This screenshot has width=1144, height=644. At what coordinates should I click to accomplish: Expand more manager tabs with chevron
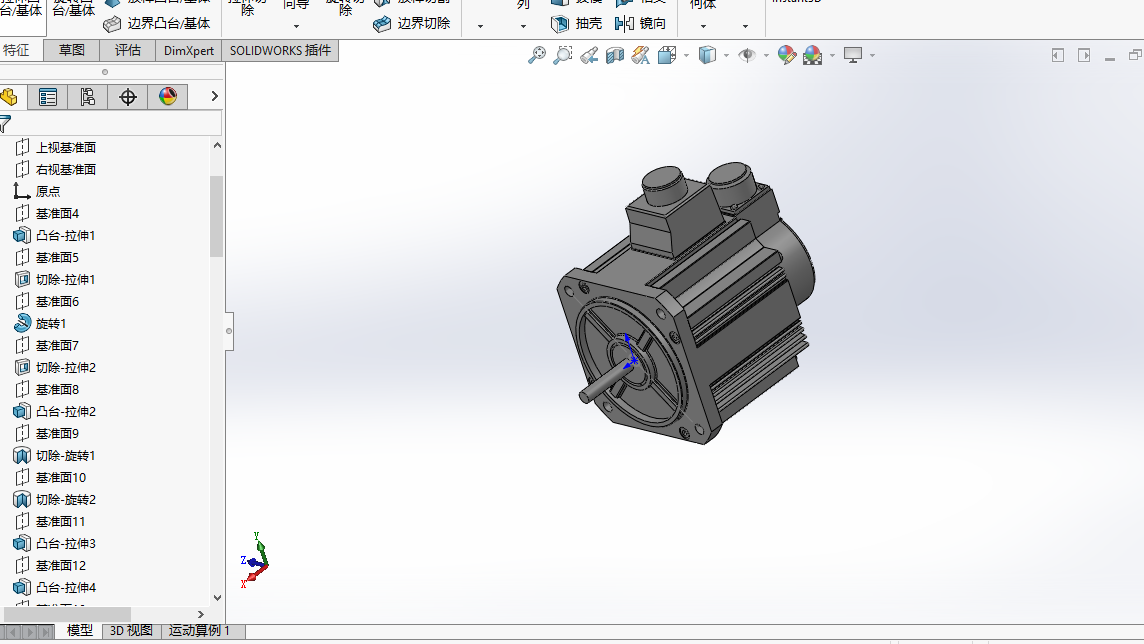(x=214, y=96)
